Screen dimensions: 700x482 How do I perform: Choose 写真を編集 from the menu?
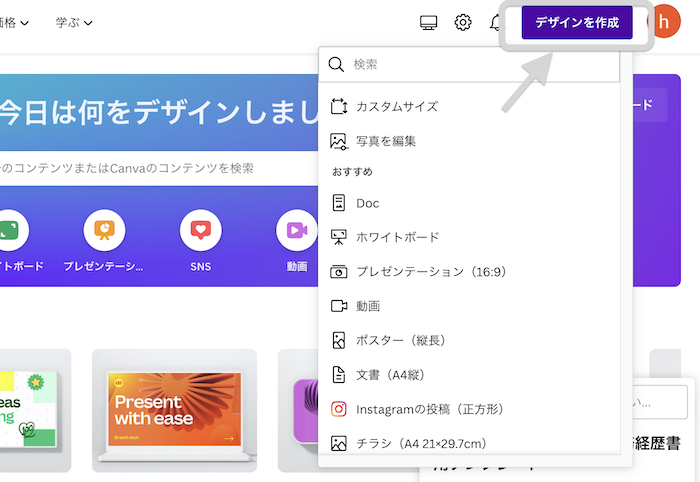pyautogui.click(x=386, y=141)
